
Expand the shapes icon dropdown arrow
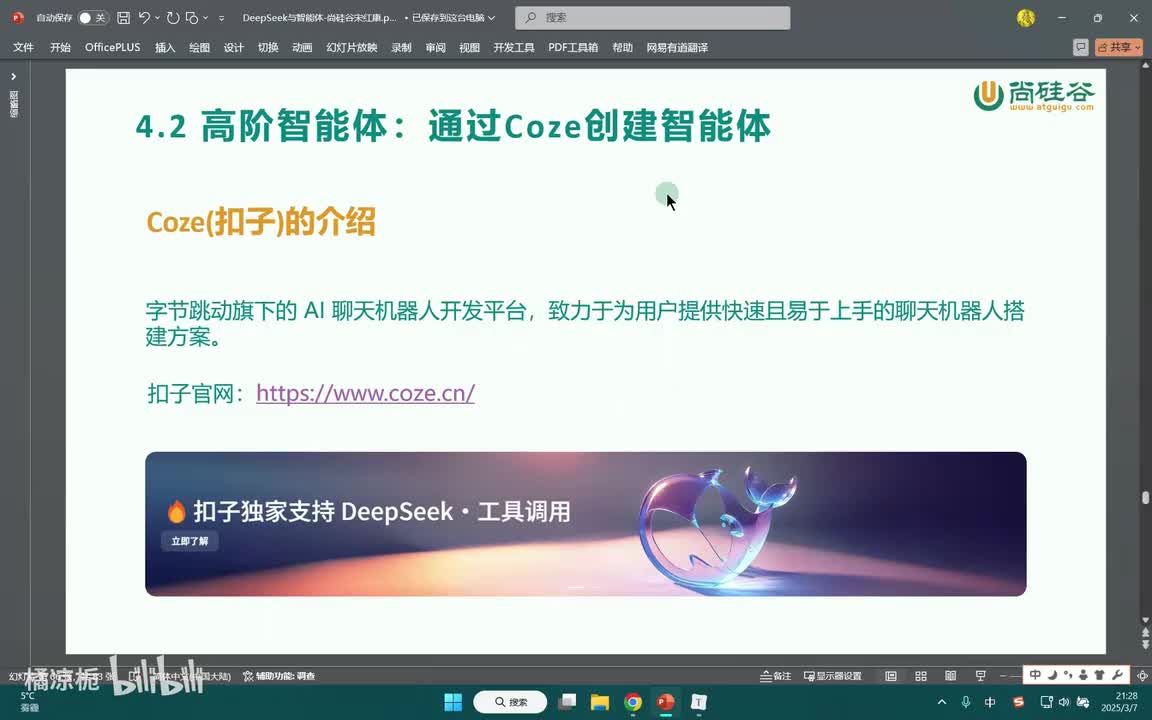(205, 18)
